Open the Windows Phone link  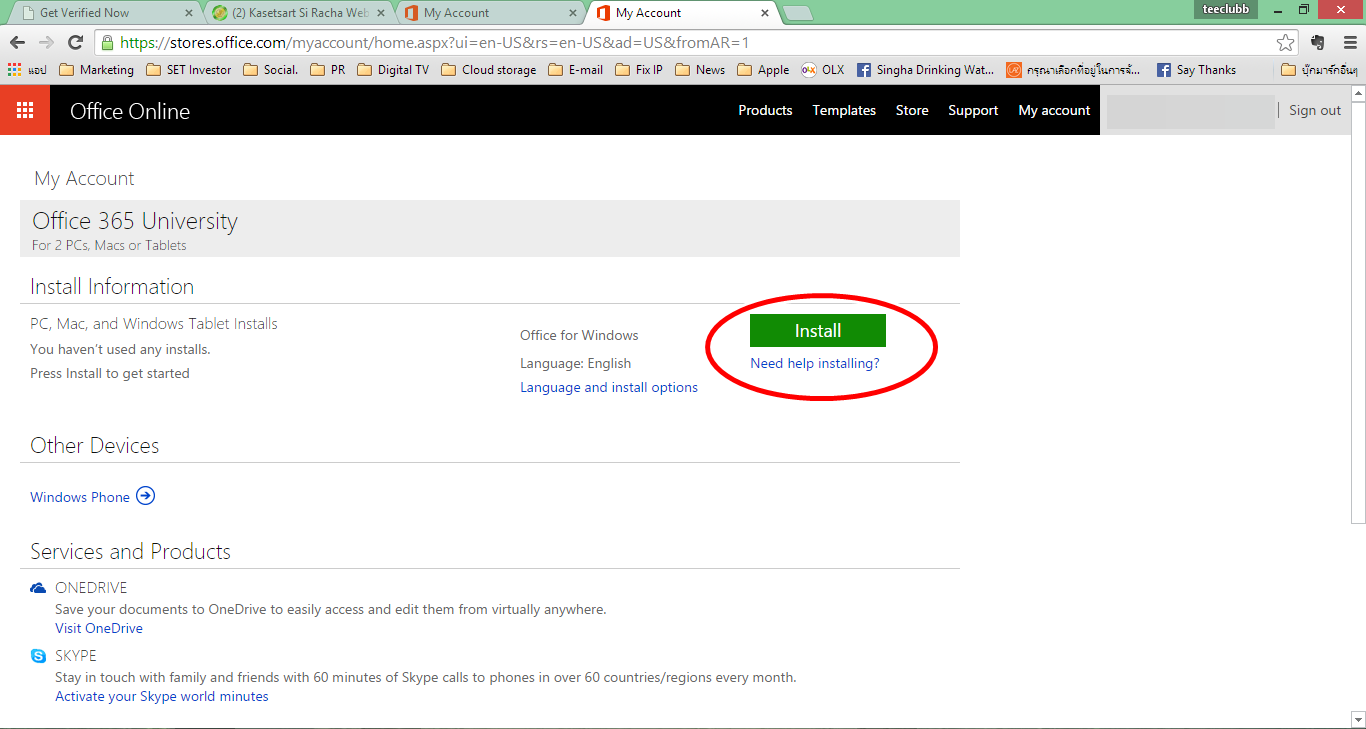point(80,497)
